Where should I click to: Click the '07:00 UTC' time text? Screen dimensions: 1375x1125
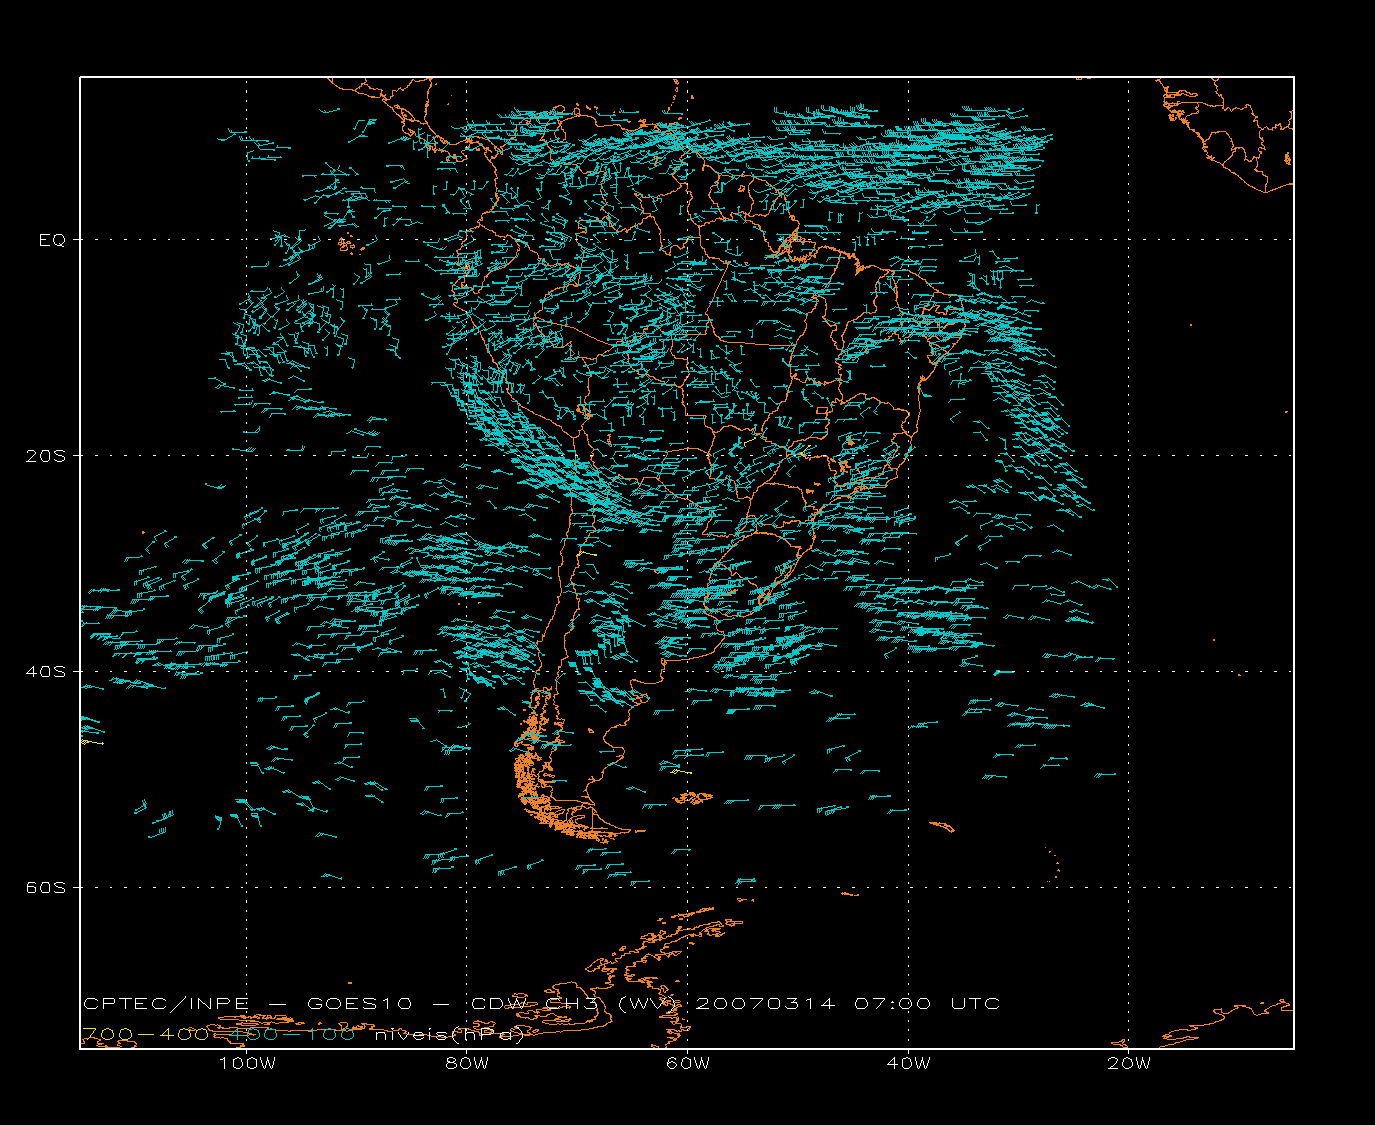[927, 1004]
